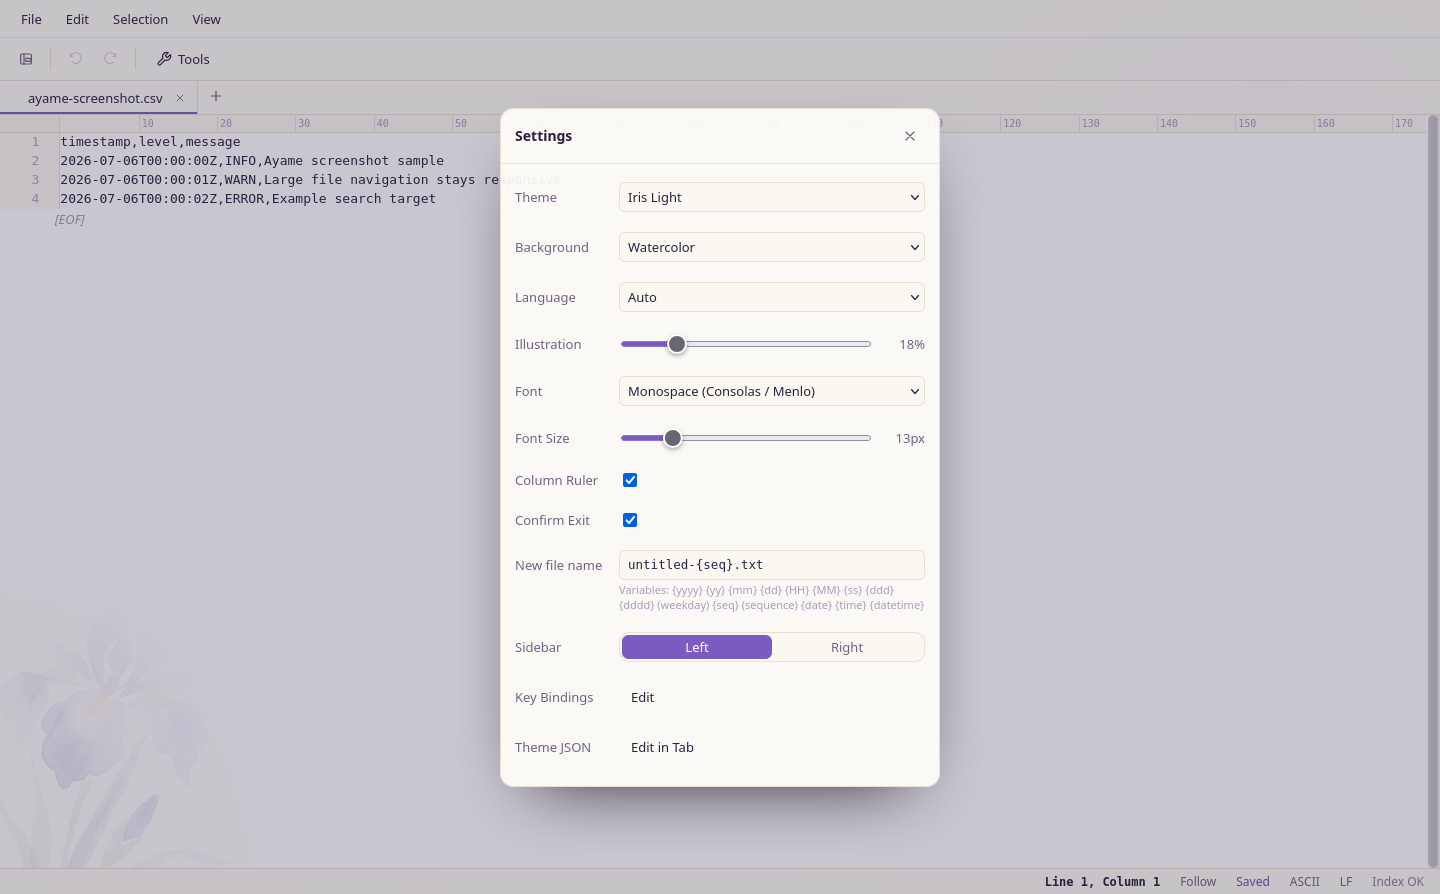Click the 18% Illustration value
Image resolution: width=1440 pixels, height=894 pixels.
pos(912,344)
